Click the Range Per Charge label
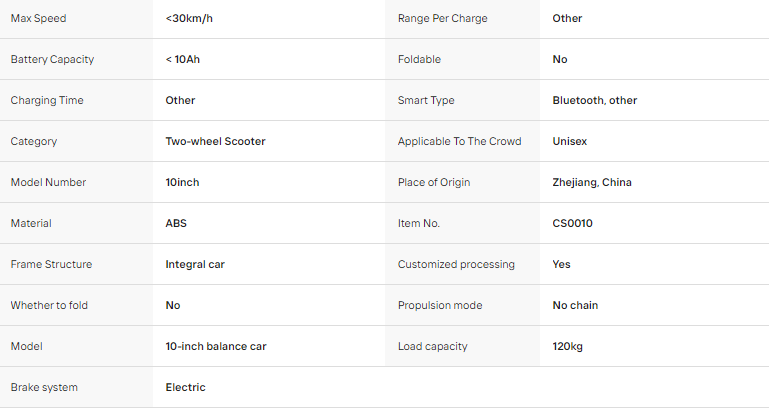The width and height of the screenshot is (769, 409). point(442,19)
